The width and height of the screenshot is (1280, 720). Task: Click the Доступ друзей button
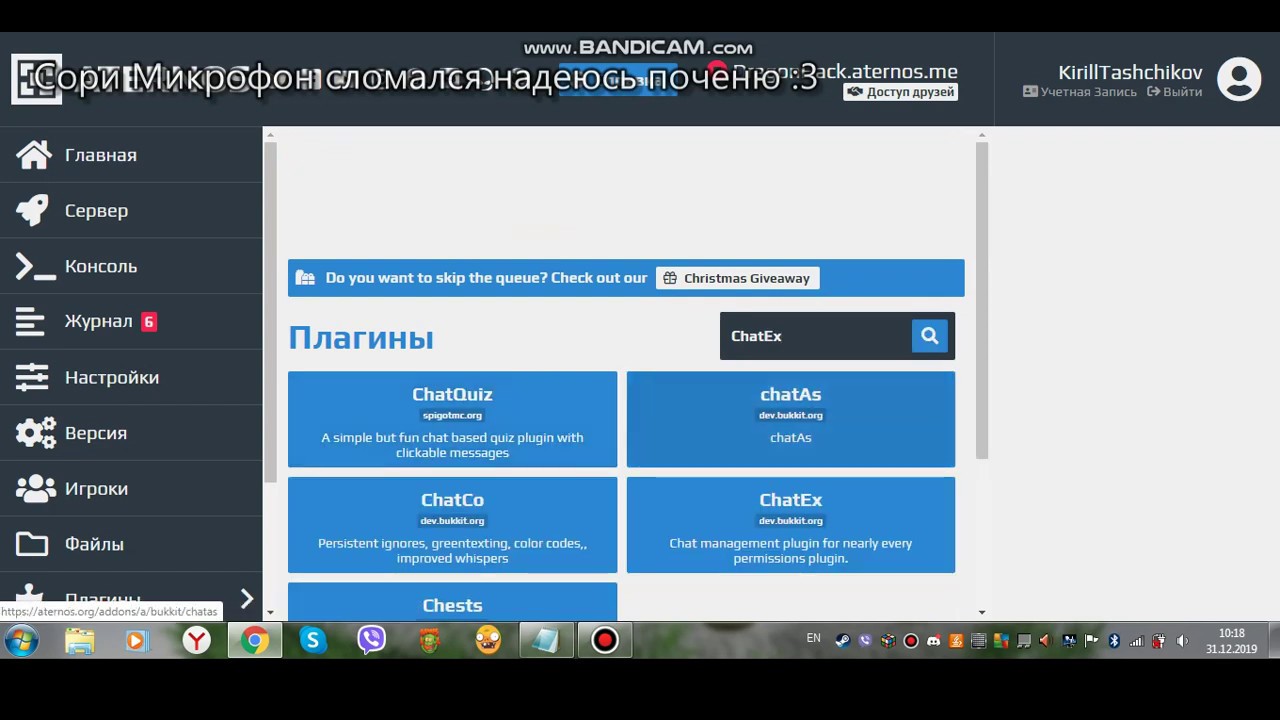tap(900, 92)
